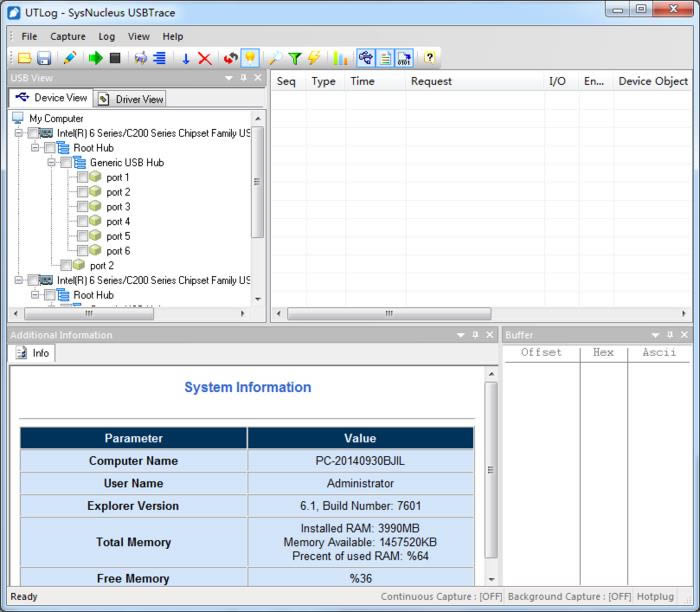
Task: Click the Hotplug status bar indicator
Action: coord(655,597)
